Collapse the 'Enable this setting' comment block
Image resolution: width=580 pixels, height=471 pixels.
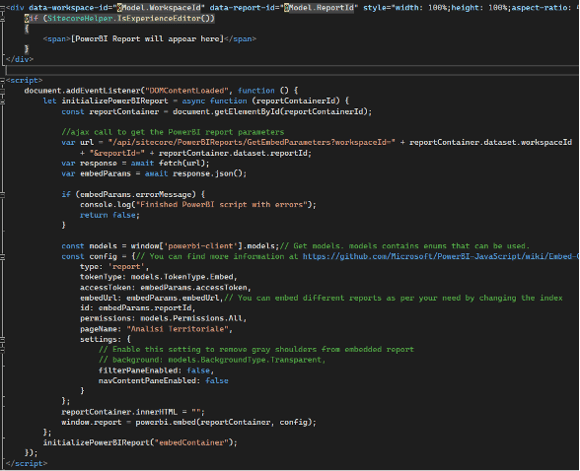[x=2, y=349]
